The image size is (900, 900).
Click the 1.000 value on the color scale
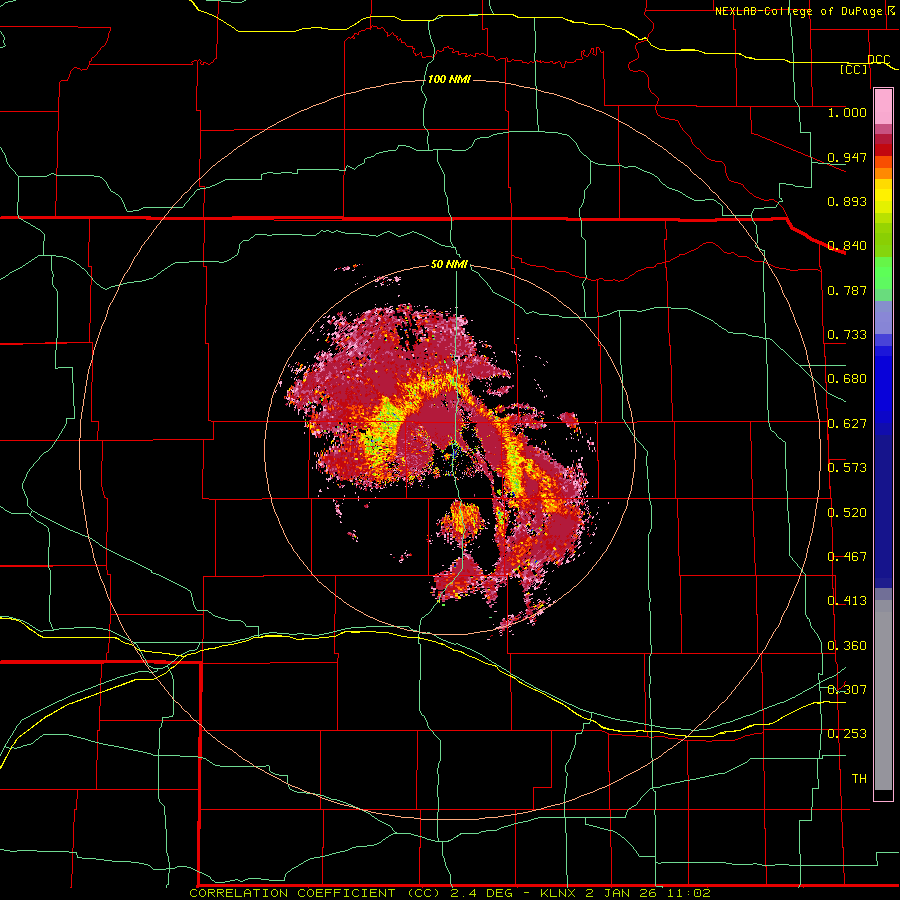click(847, 113)
